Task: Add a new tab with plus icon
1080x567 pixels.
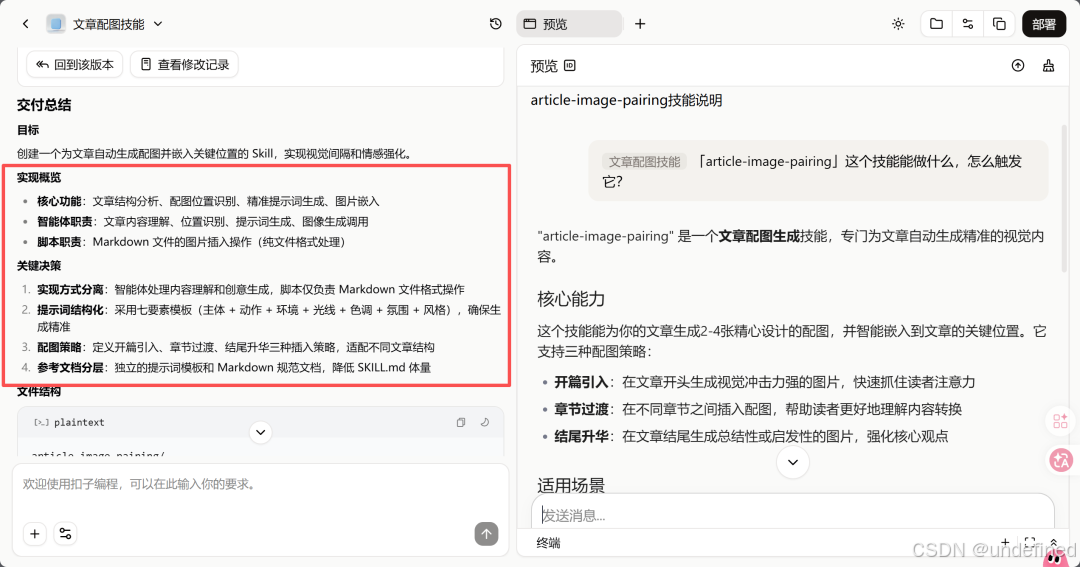Action: click(x=640, y=24)
